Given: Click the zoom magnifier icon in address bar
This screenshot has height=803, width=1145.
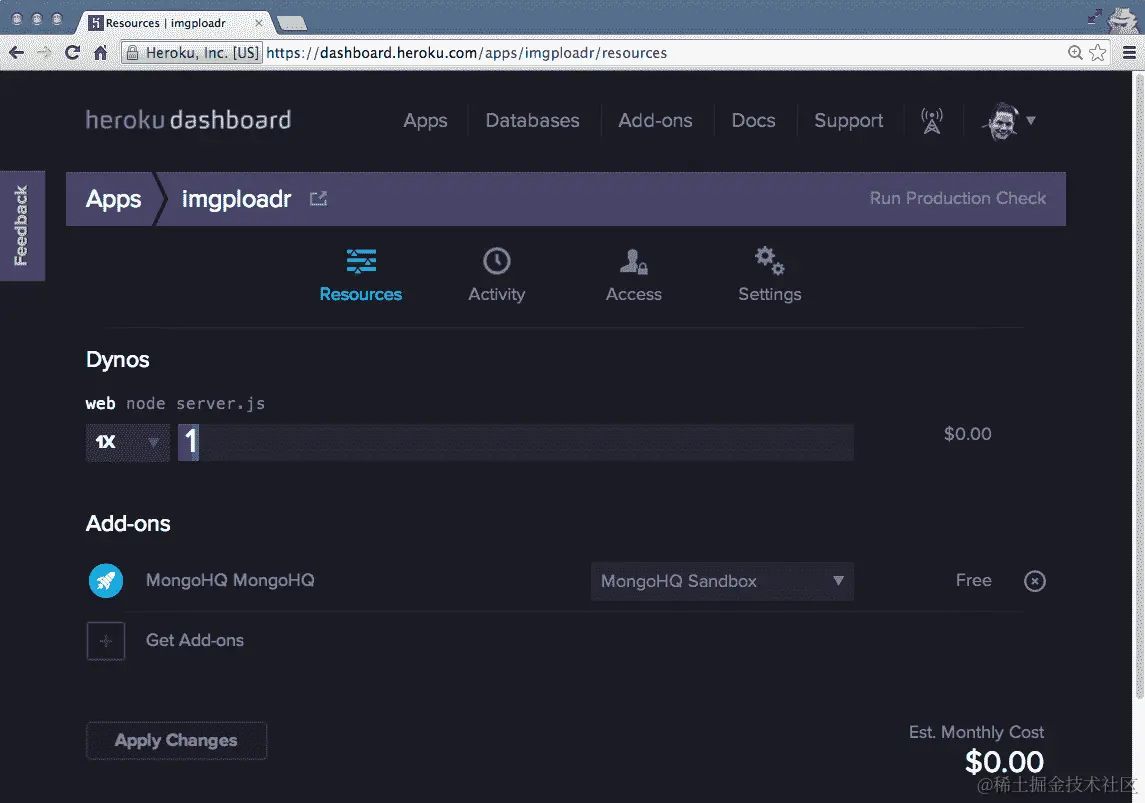Looking at the screenshot, I should tap(1075, 53).
